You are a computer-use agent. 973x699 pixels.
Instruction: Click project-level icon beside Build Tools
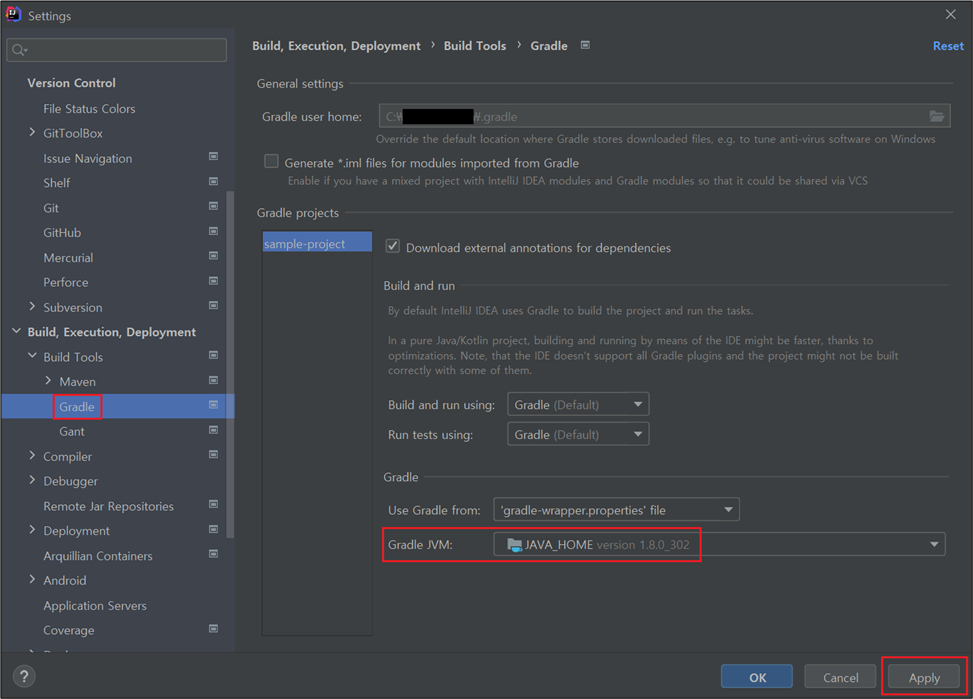click(x=213, y=355)
